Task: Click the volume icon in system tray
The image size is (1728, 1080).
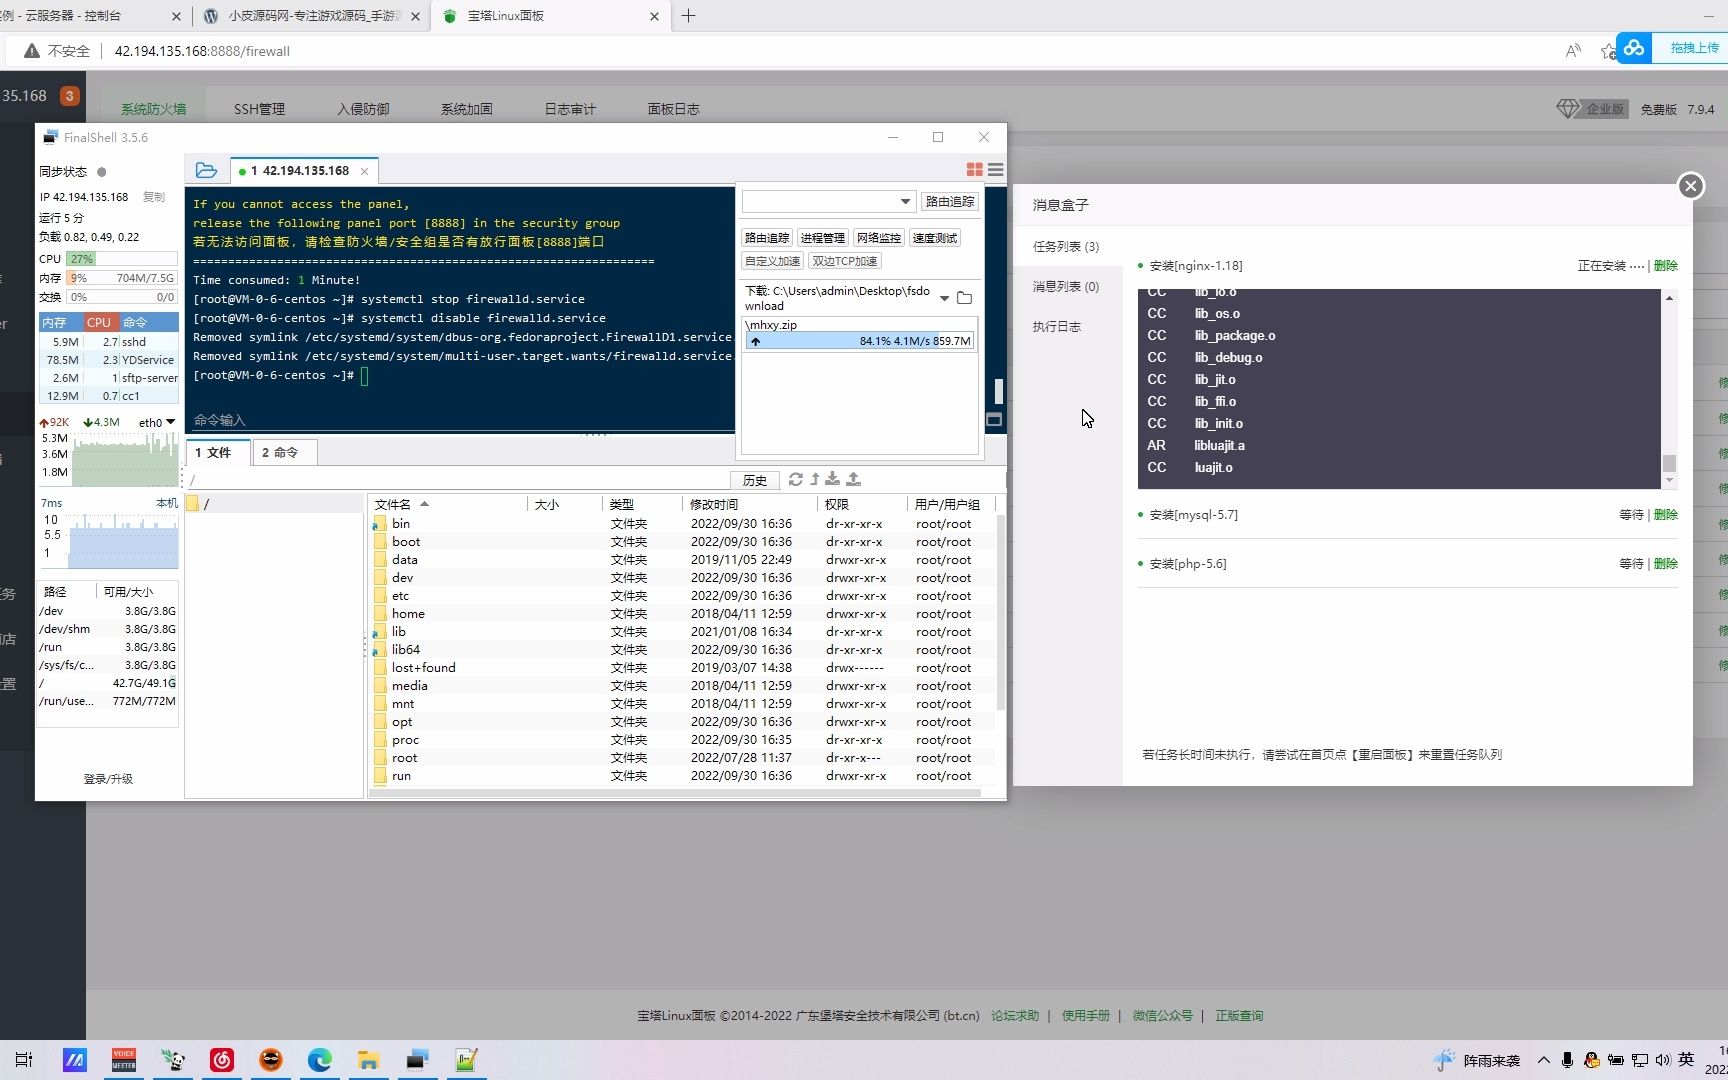Action: [x=1663, y=1060]
